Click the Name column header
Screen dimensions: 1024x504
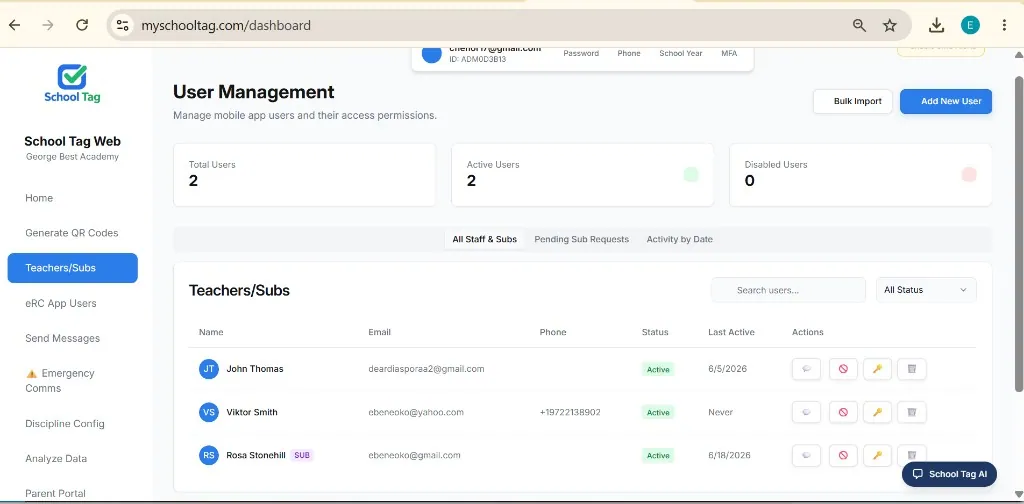click(x=211, y=332)
